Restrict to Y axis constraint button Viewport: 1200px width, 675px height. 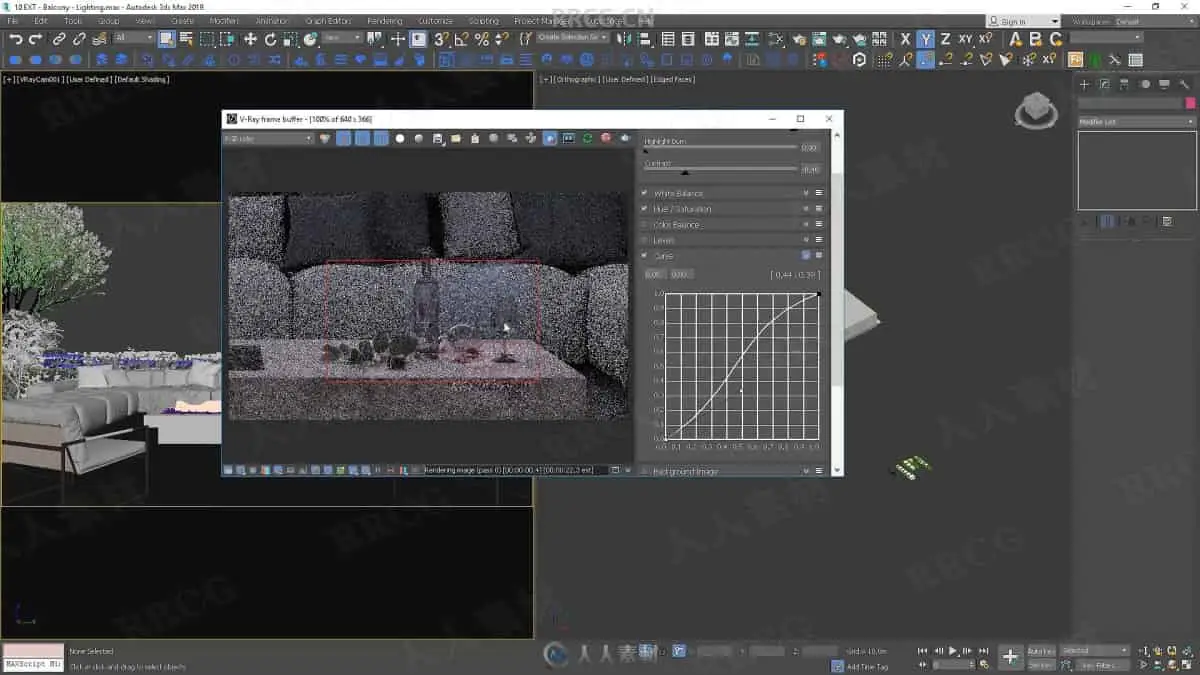[x=926, y=39]
